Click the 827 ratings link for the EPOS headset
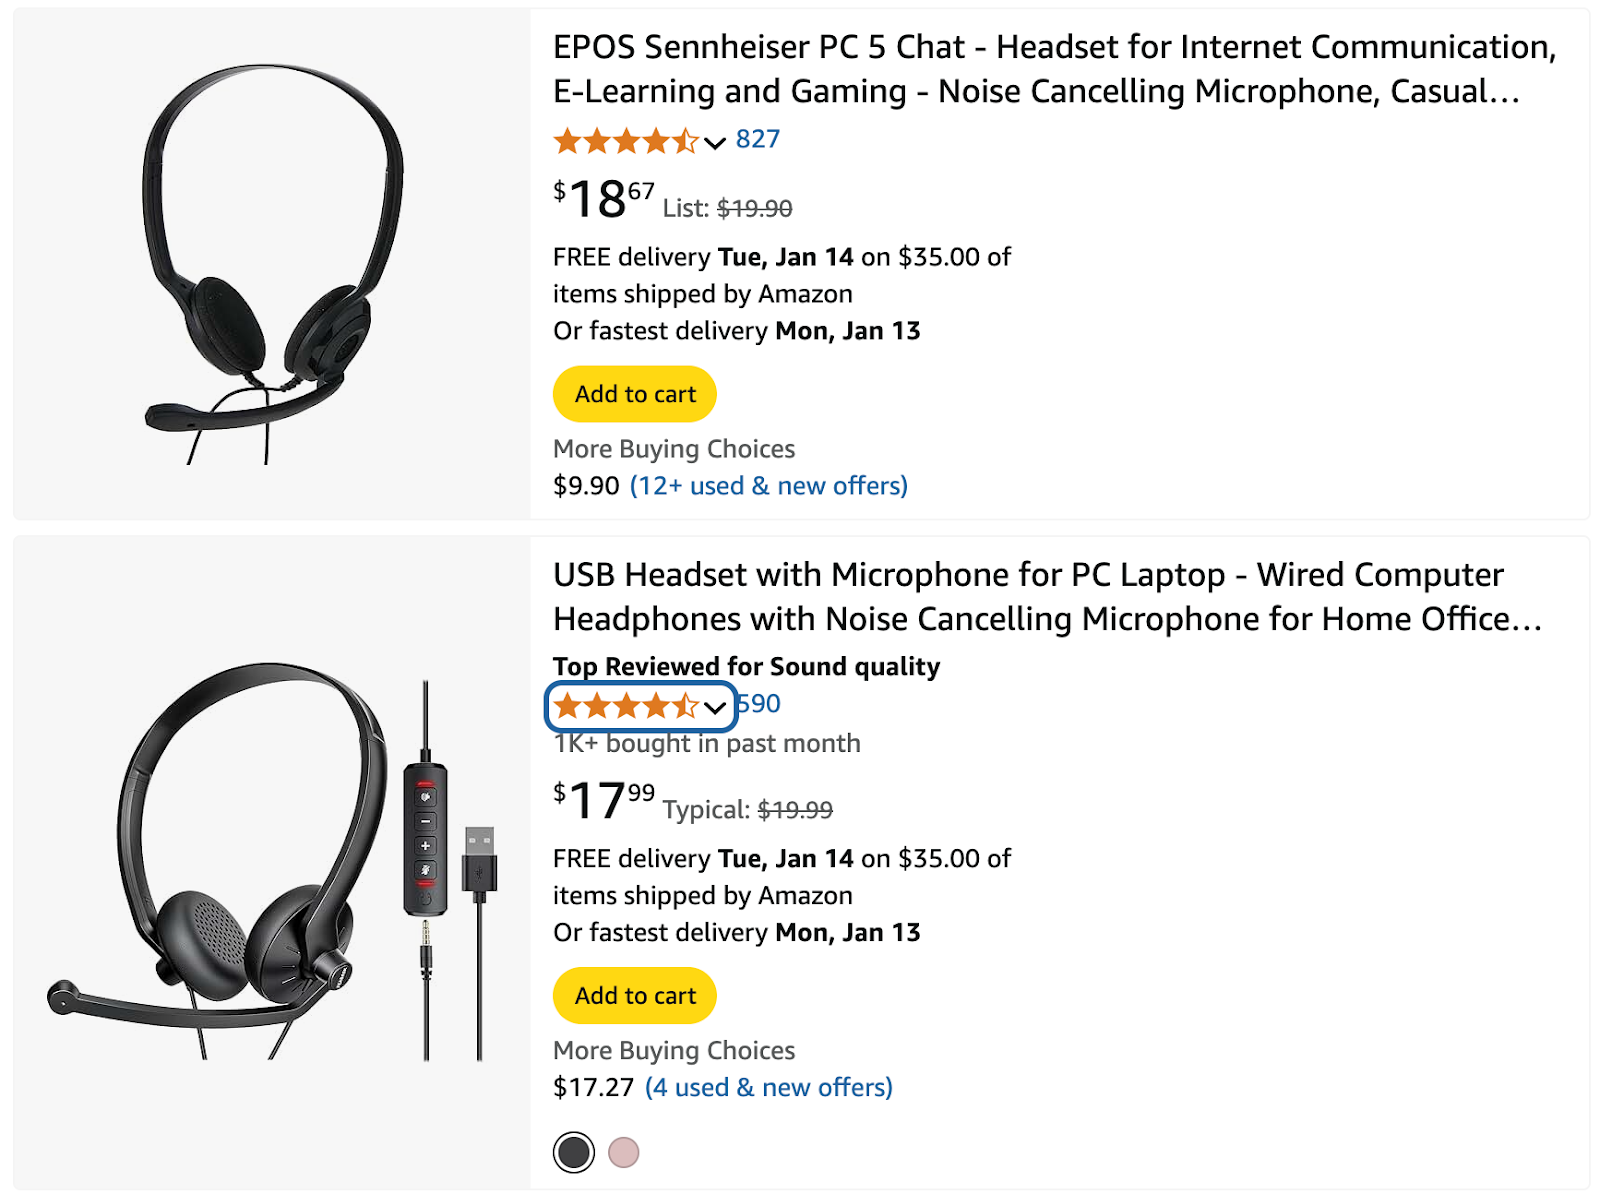1600x1194 pixels. [757, 140]
